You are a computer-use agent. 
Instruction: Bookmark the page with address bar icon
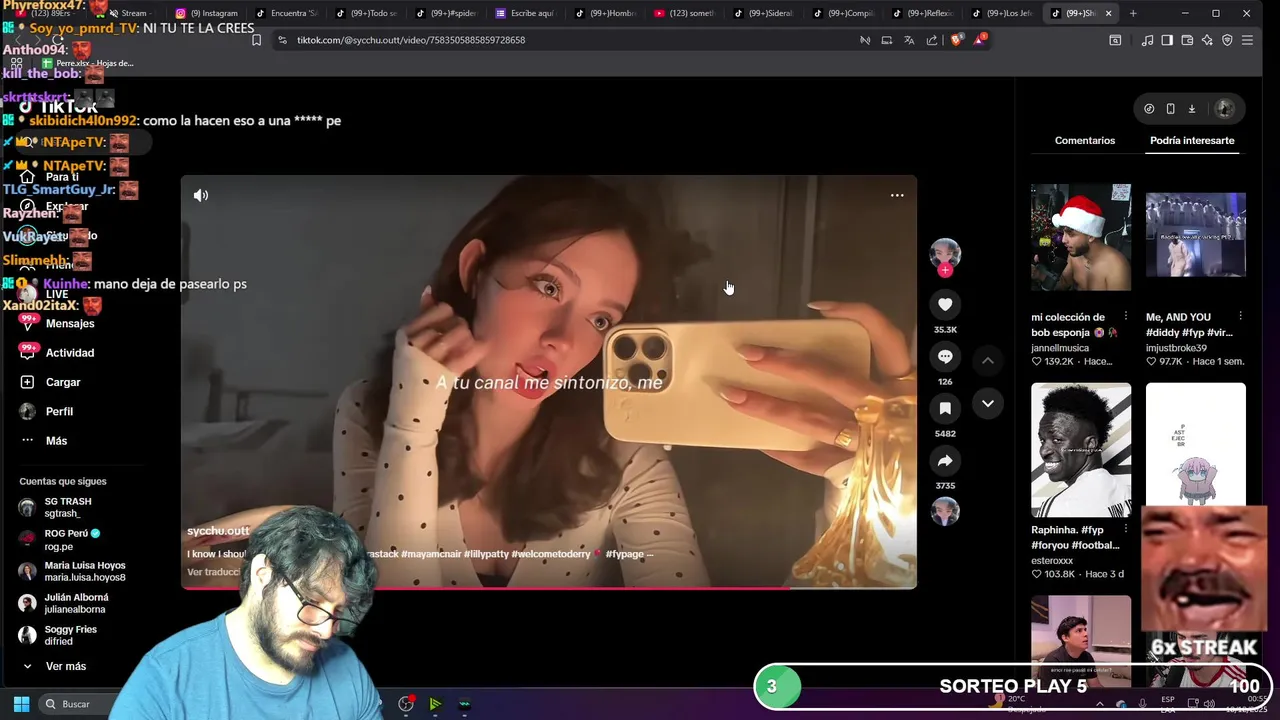(256, 40)
